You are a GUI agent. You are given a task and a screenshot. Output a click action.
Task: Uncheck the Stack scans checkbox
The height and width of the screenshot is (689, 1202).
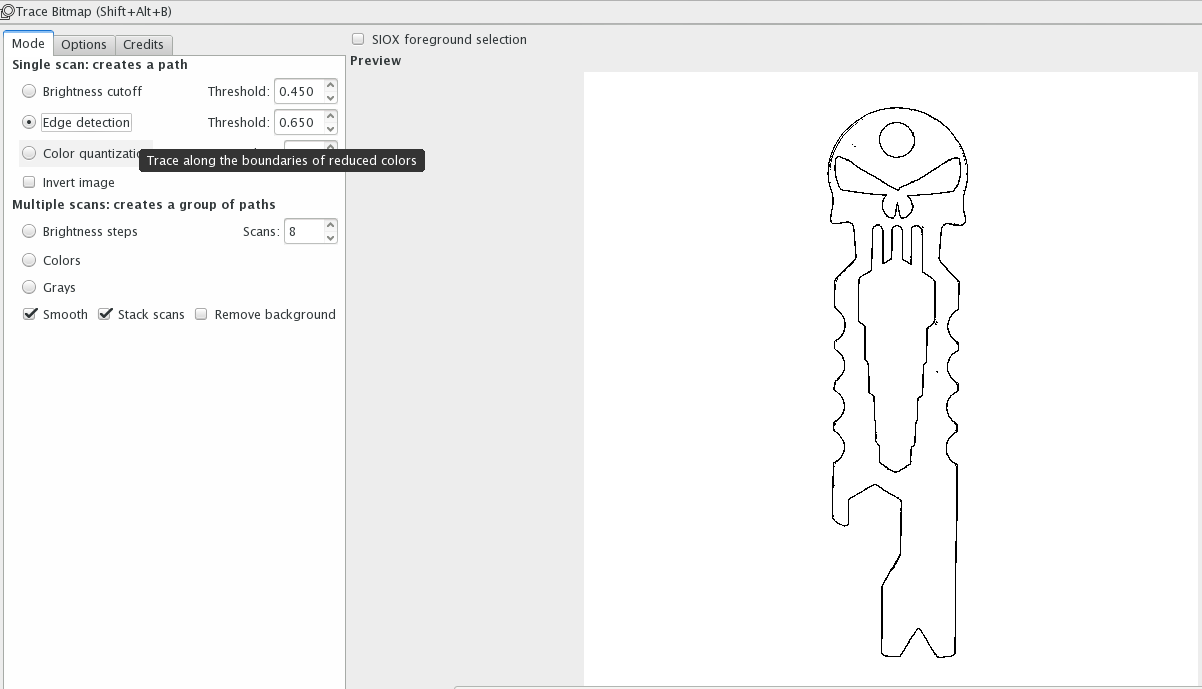click(105, 314)
